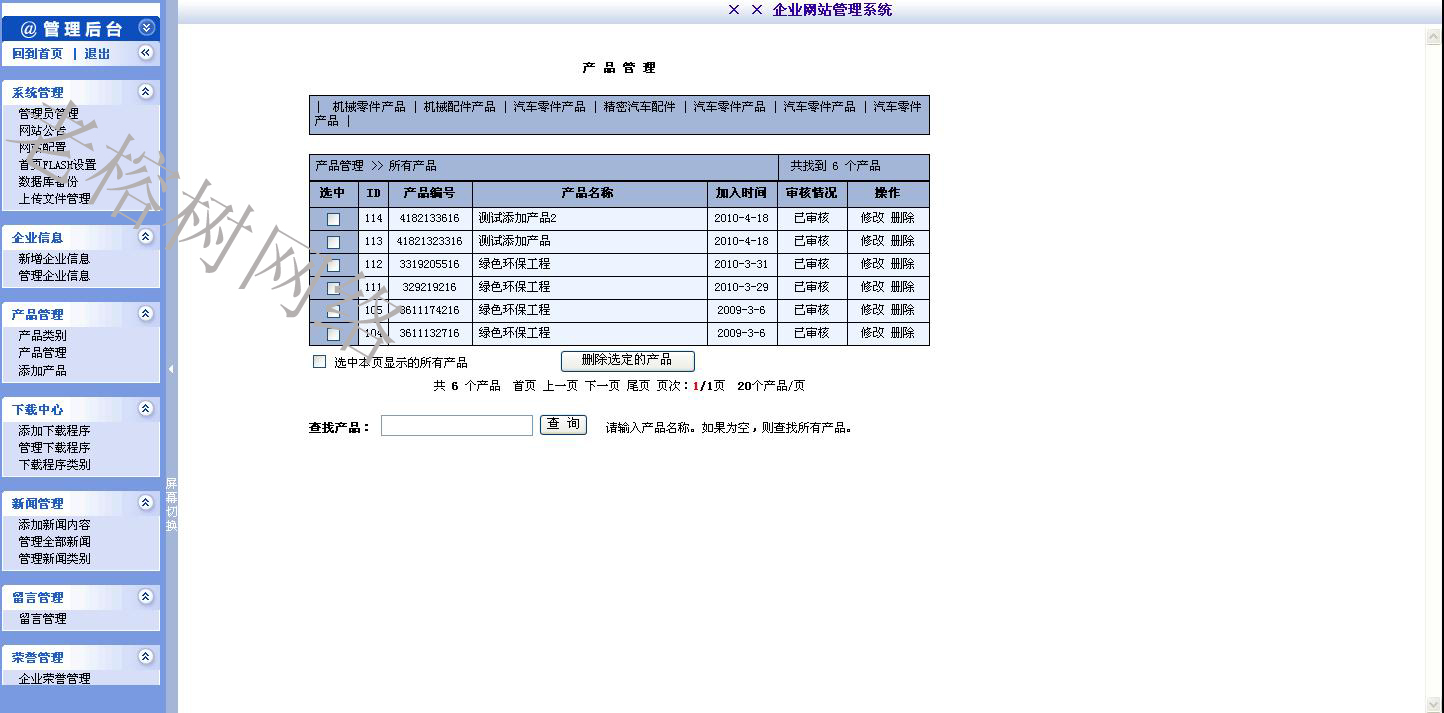Click 删除 for product ID 112

[902, 264]
